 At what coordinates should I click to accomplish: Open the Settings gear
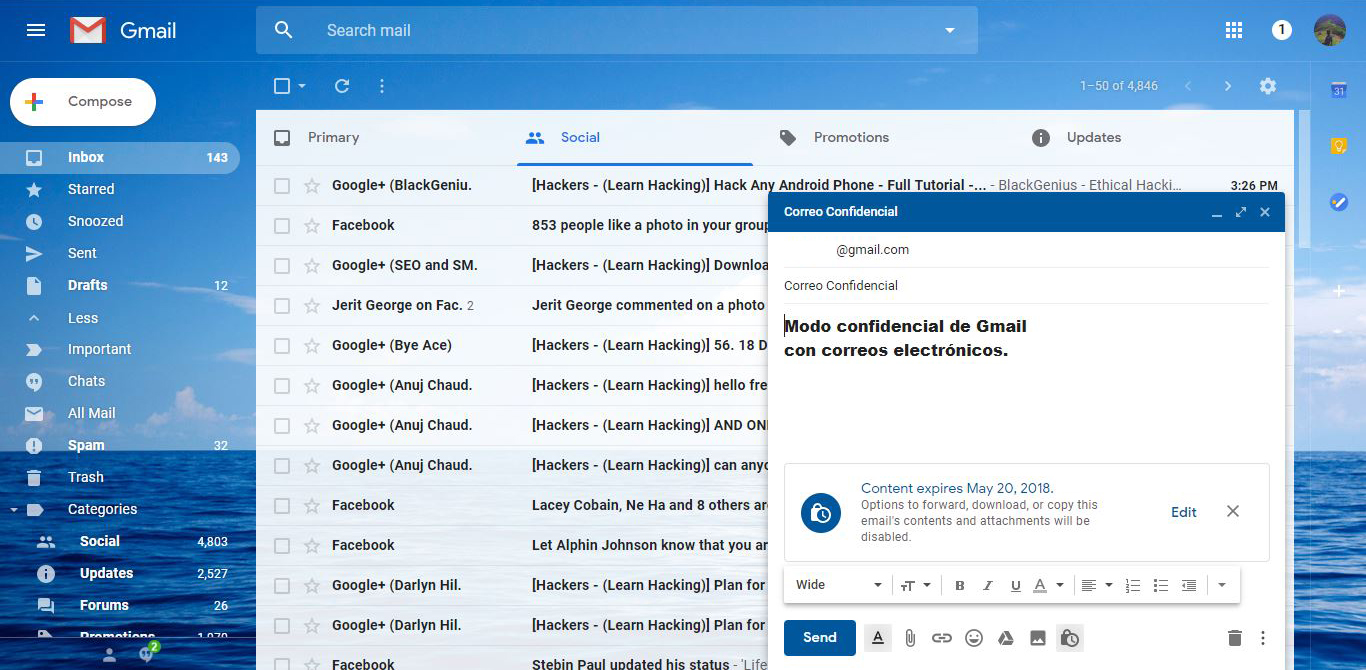pos(1268,86)
